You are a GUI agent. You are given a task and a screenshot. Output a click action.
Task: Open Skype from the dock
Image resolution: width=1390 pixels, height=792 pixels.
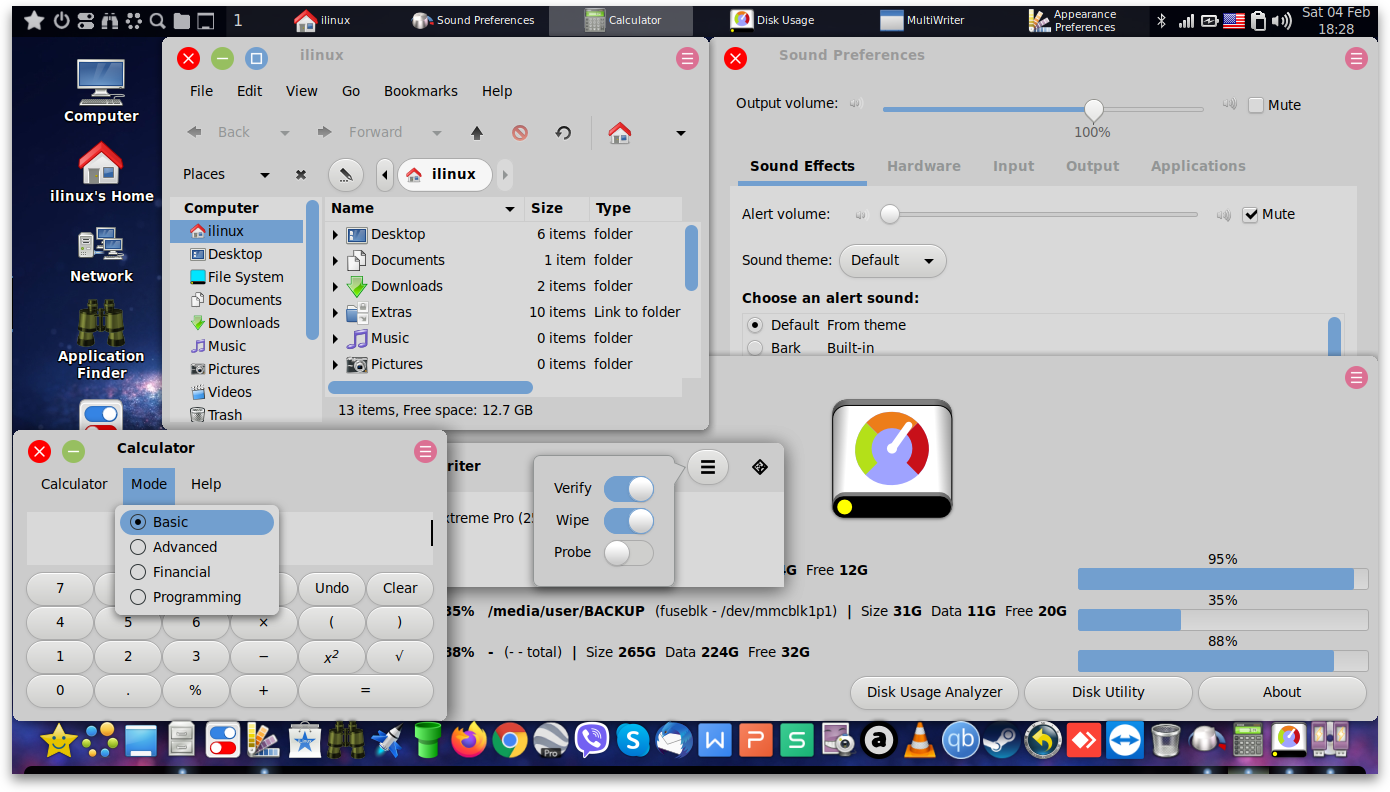633,741
